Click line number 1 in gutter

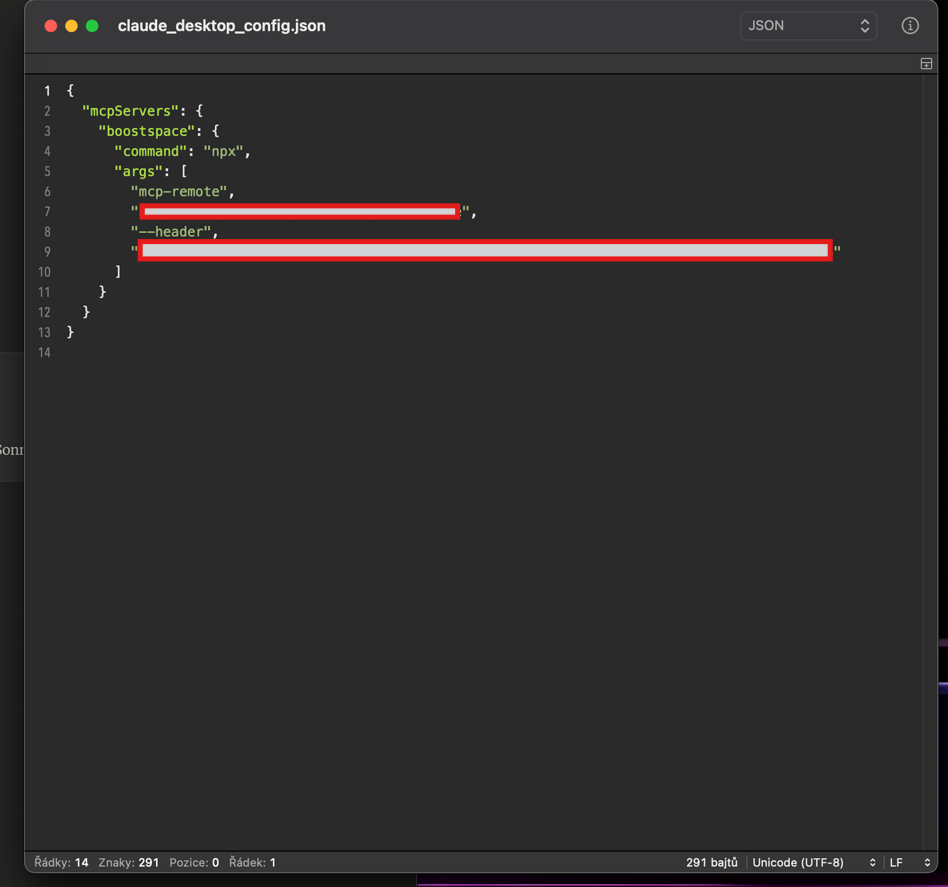tap(47, 91)
